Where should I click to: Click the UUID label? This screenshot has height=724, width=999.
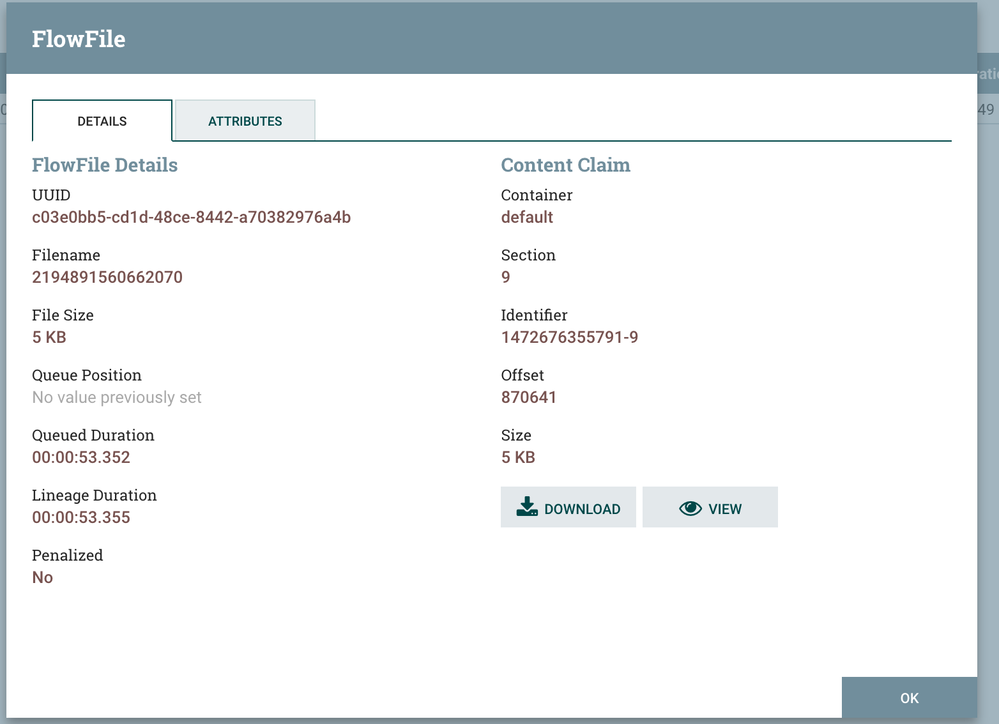pyautogui.click(x=51, y=195)
